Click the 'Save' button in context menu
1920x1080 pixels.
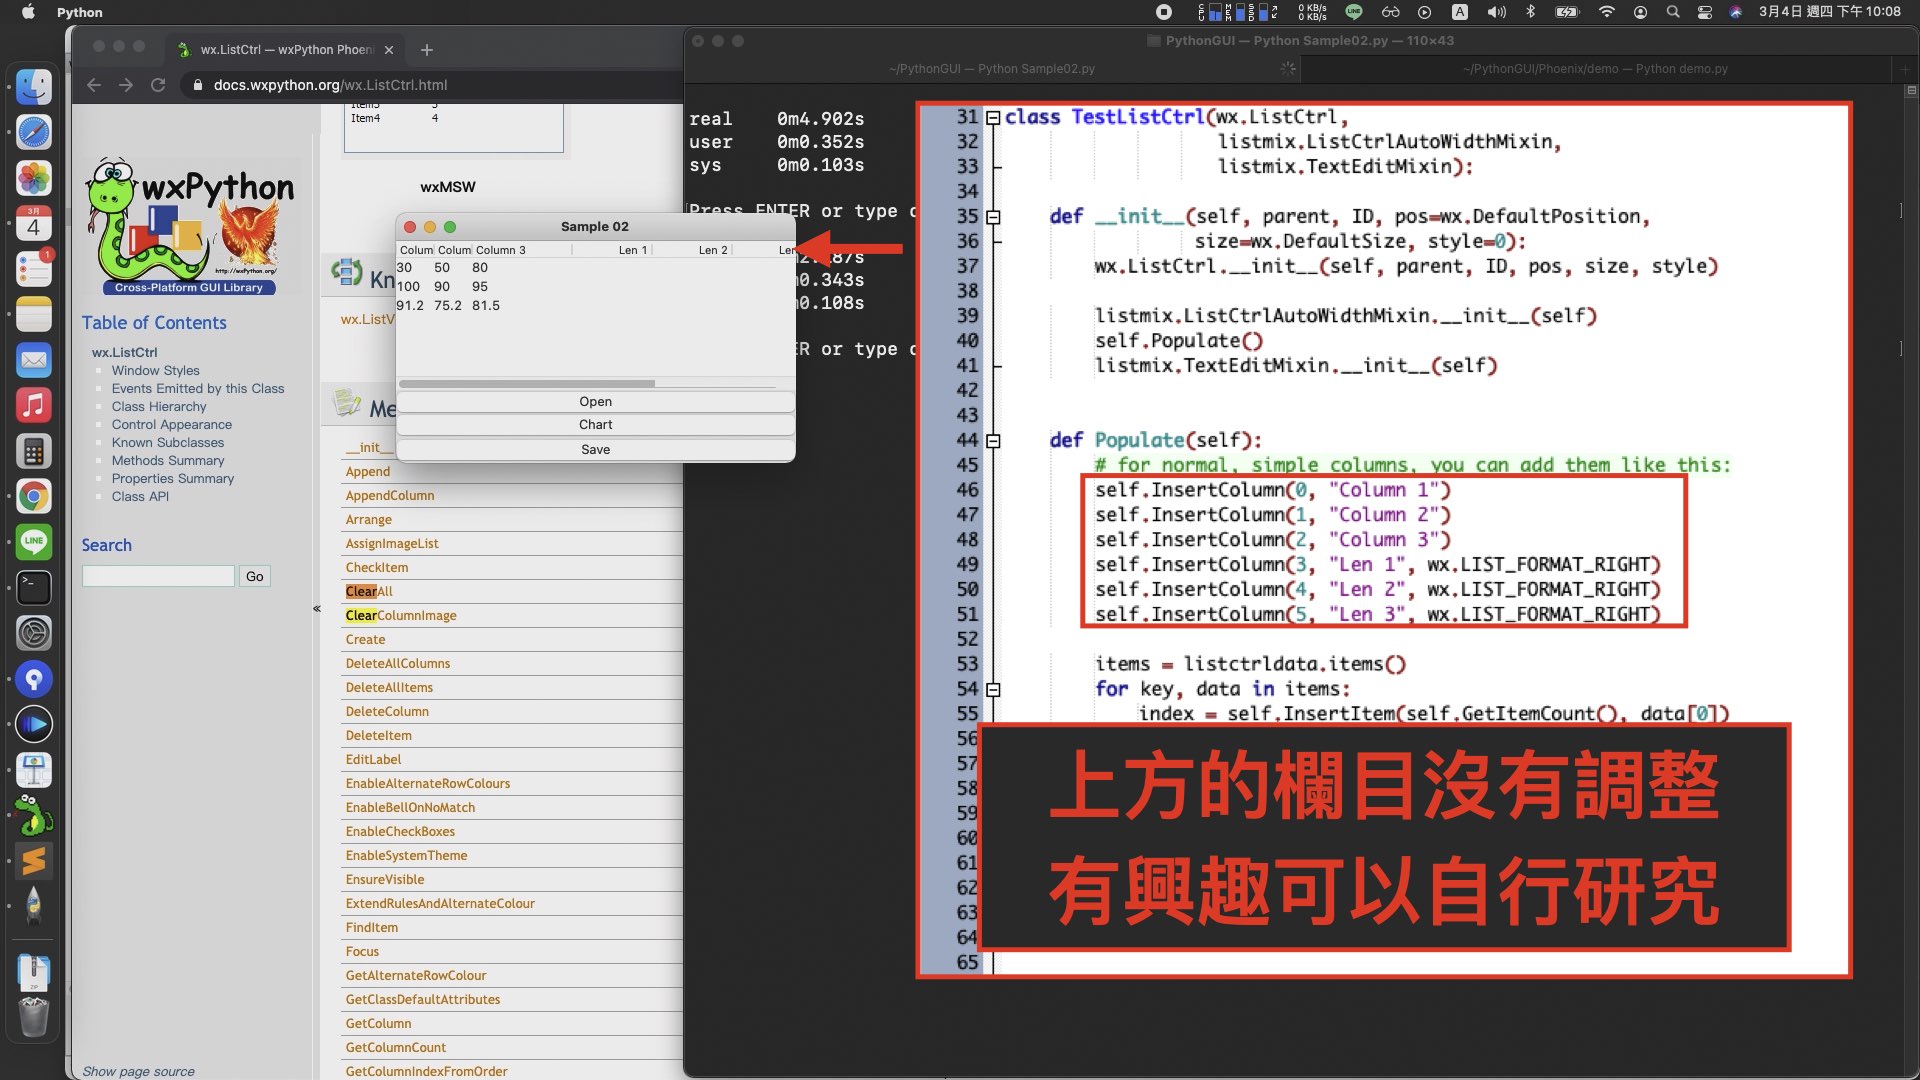coord(596,448)
